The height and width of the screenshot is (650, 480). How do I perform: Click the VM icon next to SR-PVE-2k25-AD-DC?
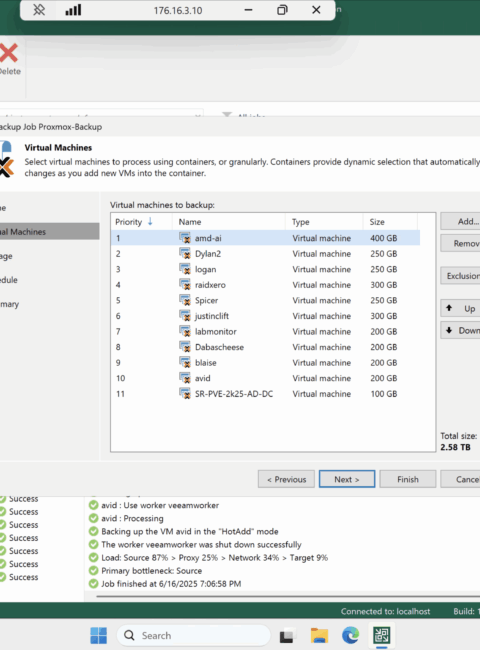point(184,393)
